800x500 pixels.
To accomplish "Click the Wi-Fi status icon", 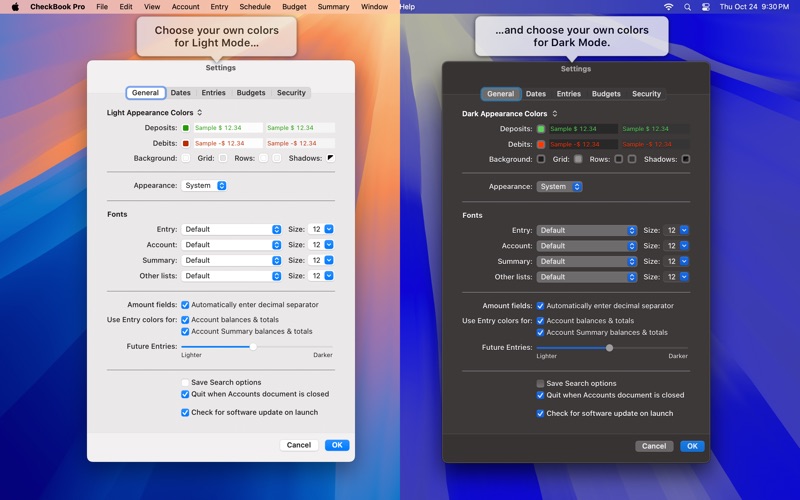I will click(x=668, y=7).
